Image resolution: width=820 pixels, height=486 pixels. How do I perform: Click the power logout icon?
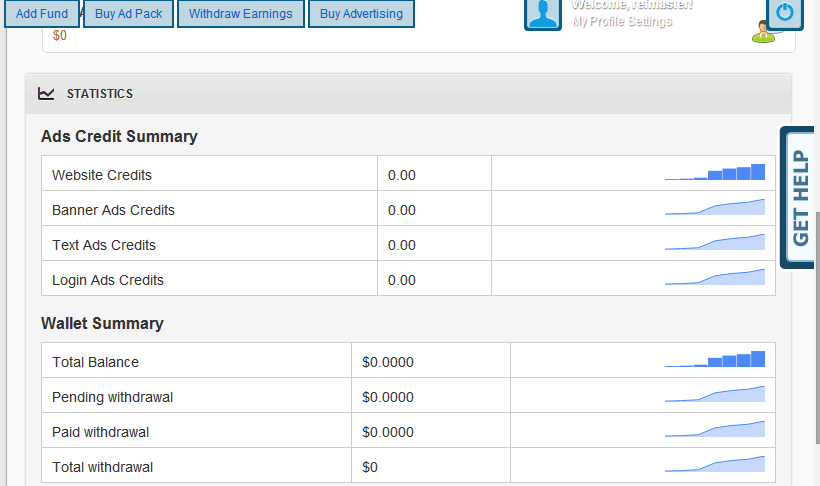pos(785,13)
